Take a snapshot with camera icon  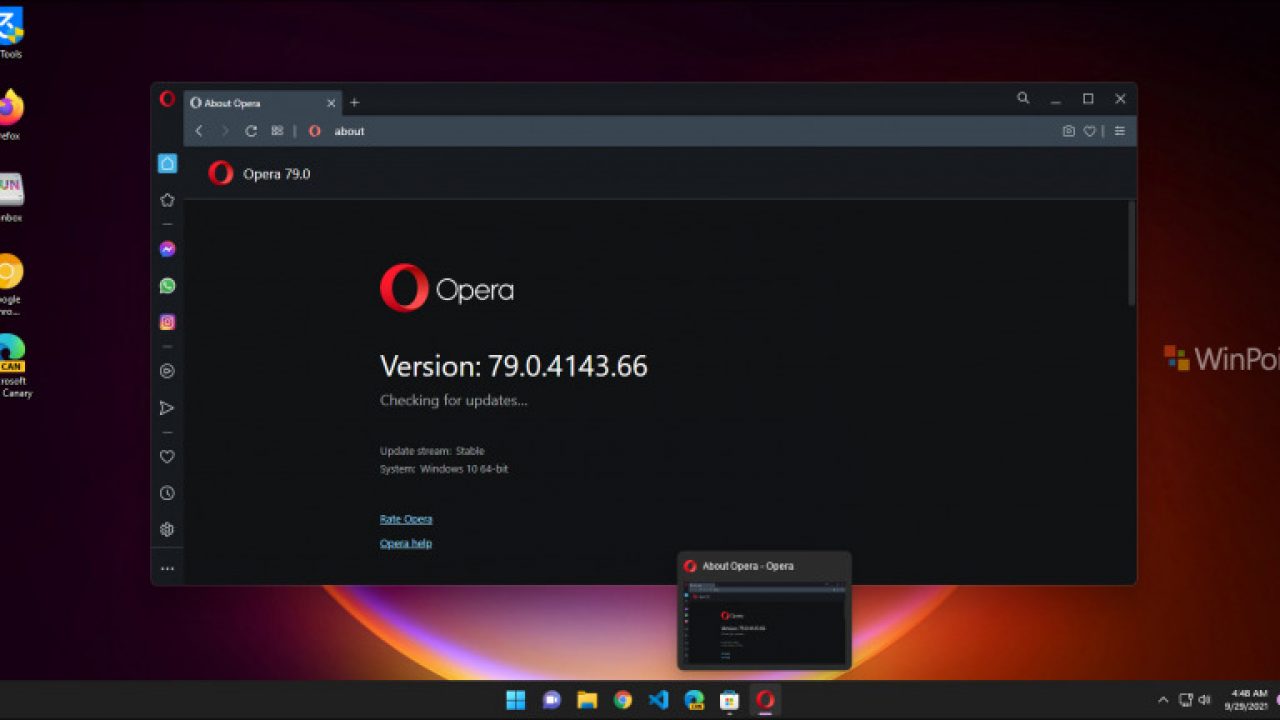(1068, 131)
